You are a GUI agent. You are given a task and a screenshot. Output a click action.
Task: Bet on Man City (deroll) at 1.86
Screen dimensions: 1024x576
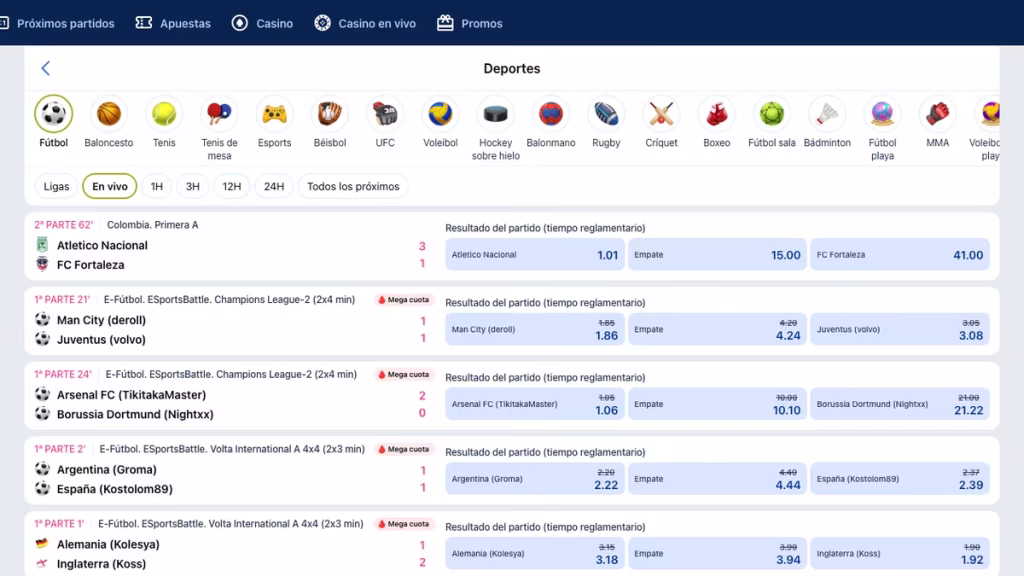535,329
